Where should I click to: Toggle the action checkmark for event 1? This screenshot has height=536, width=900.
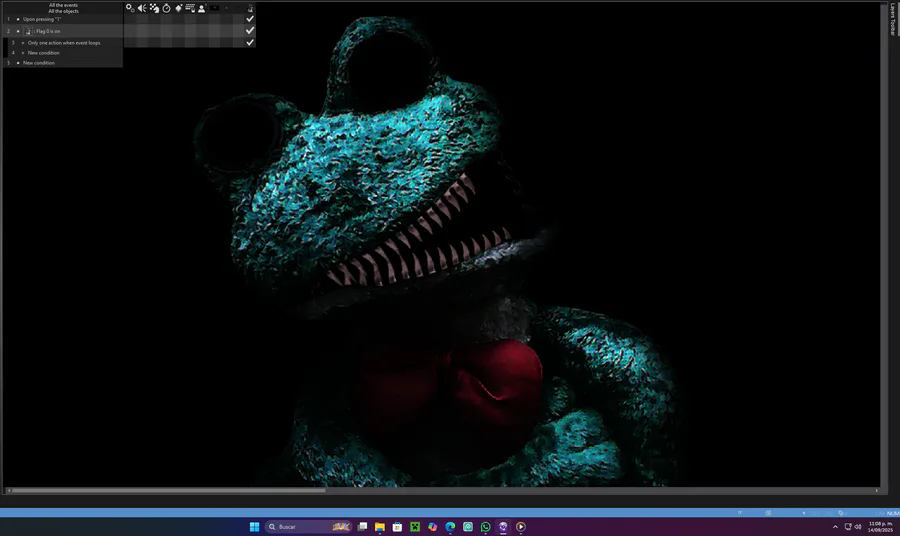pos(250,19)
